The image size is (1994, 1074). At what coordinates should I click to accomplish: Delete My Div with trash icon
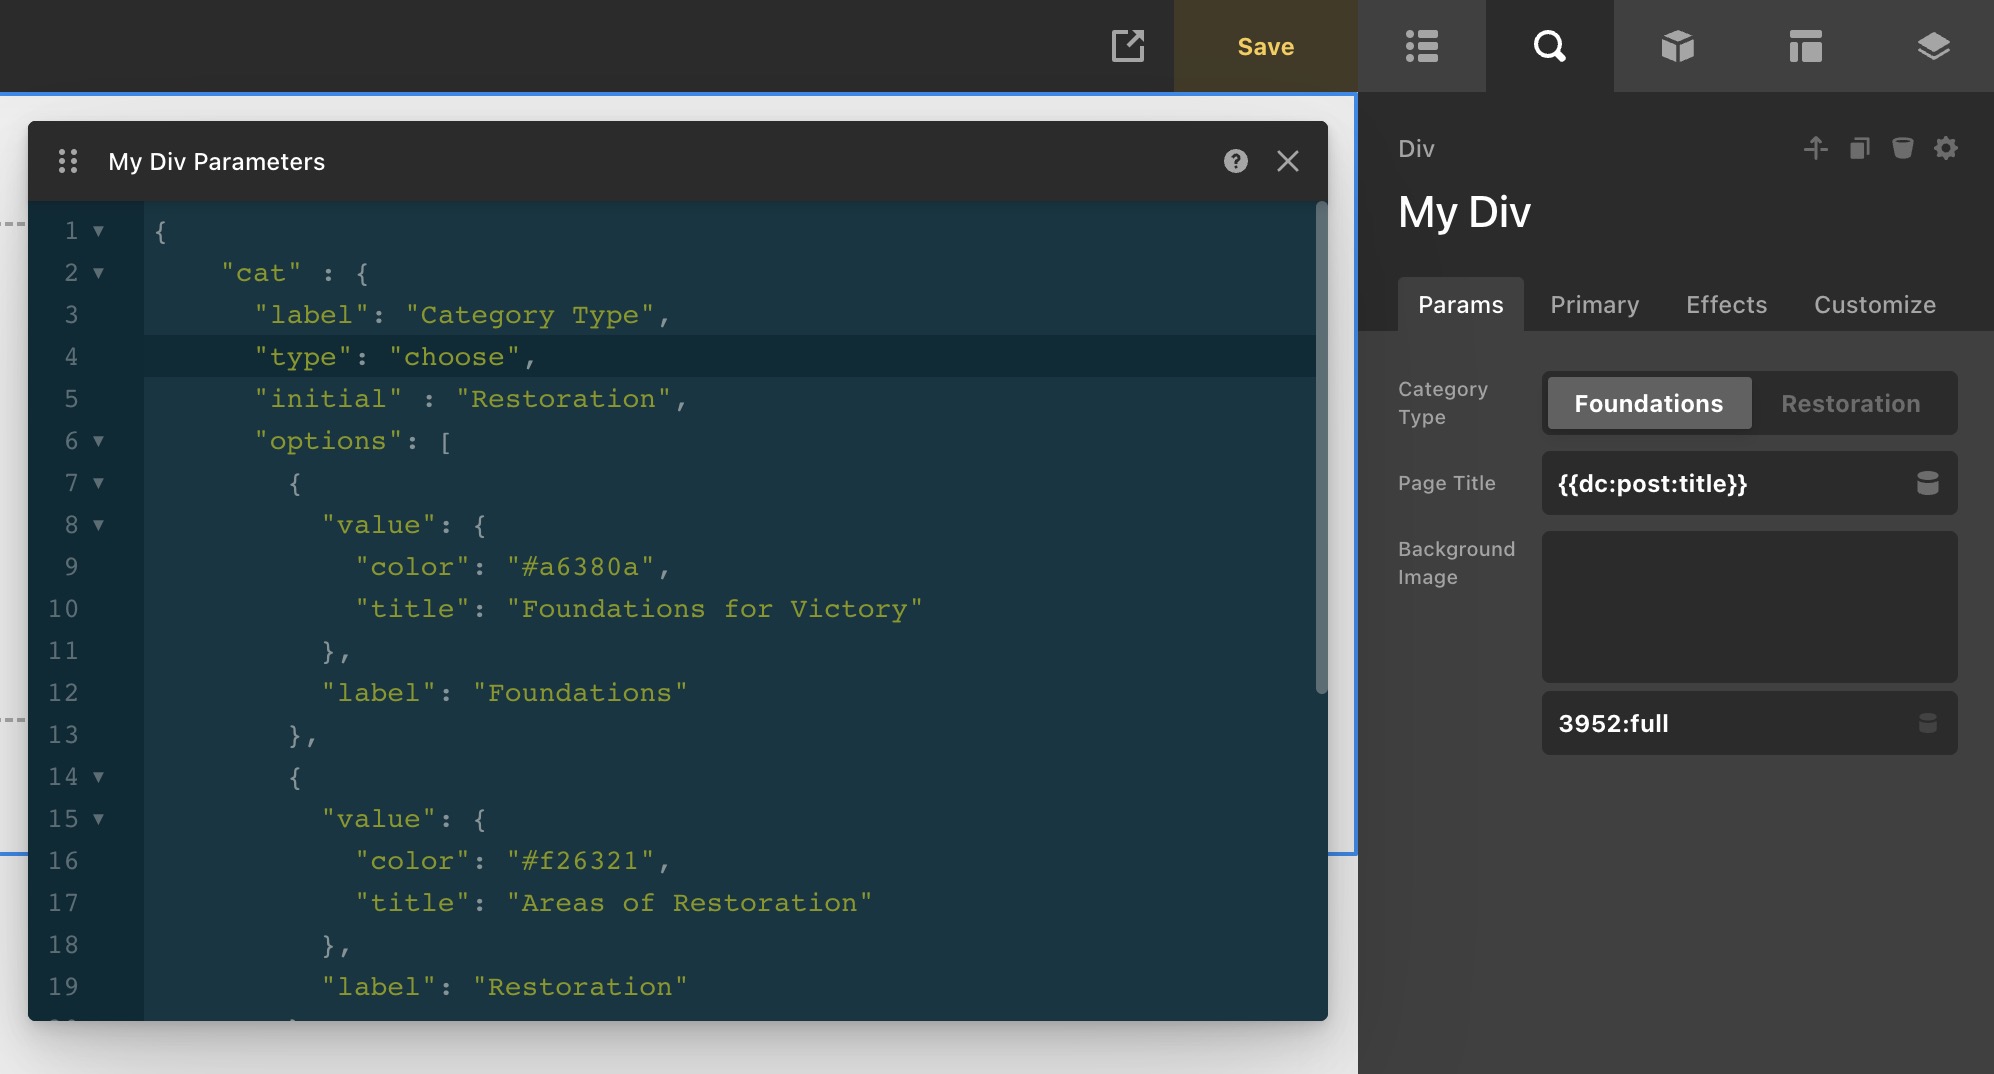click(1902, 149)
